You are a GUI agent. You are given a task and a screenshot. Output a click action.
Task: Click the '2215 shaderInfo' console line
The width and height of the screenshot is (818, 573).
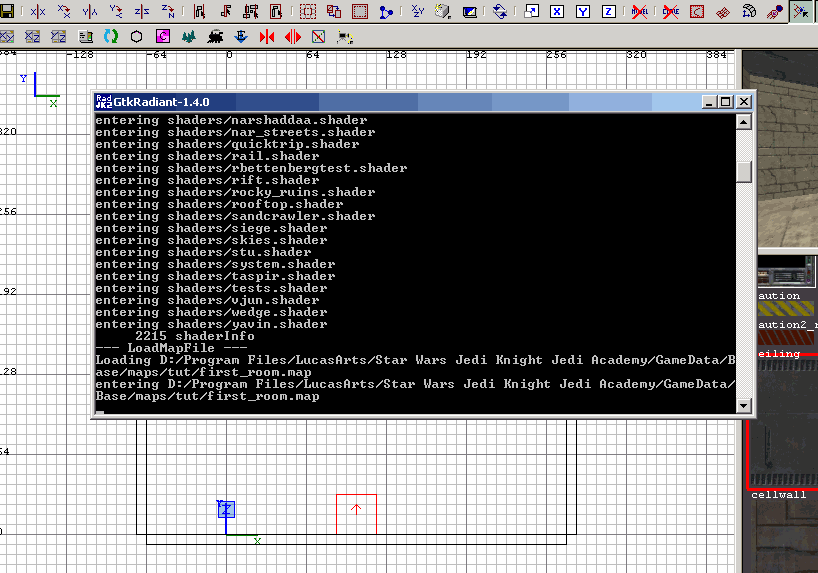195,336
